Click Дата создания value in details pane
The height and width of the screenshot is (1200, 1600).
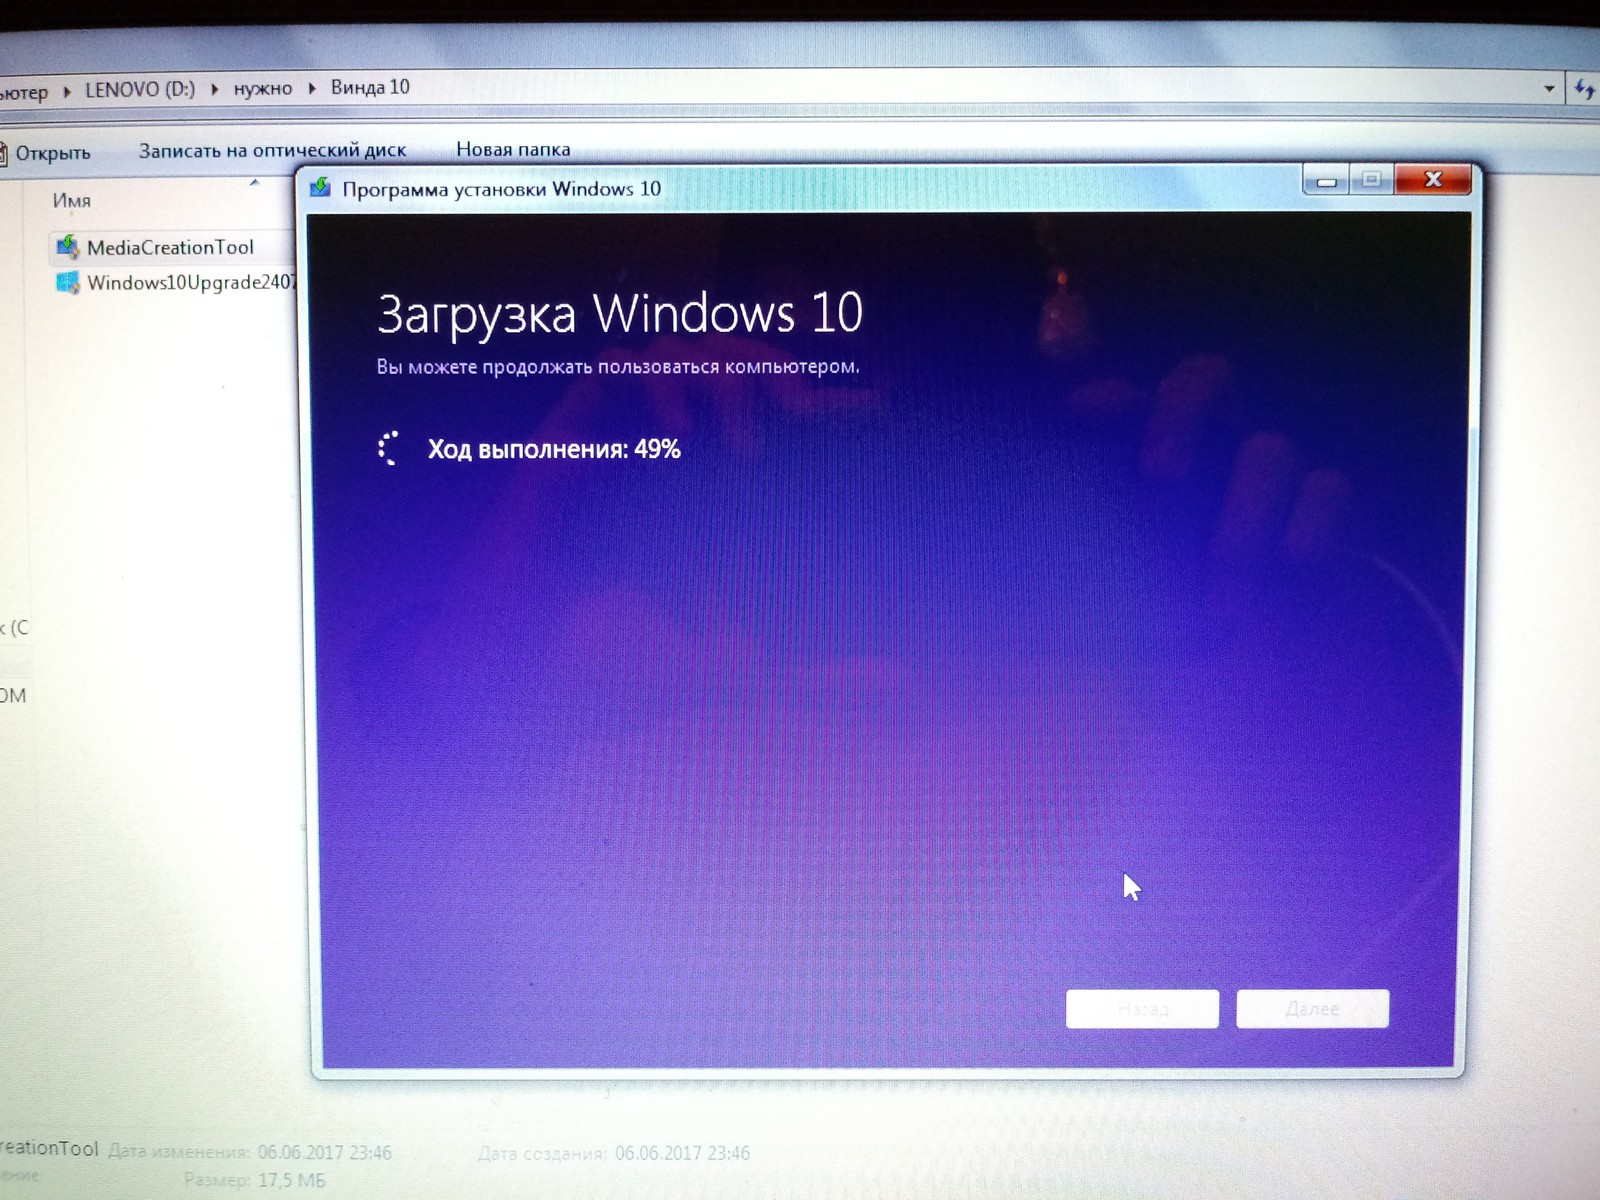coord(682,1153)
